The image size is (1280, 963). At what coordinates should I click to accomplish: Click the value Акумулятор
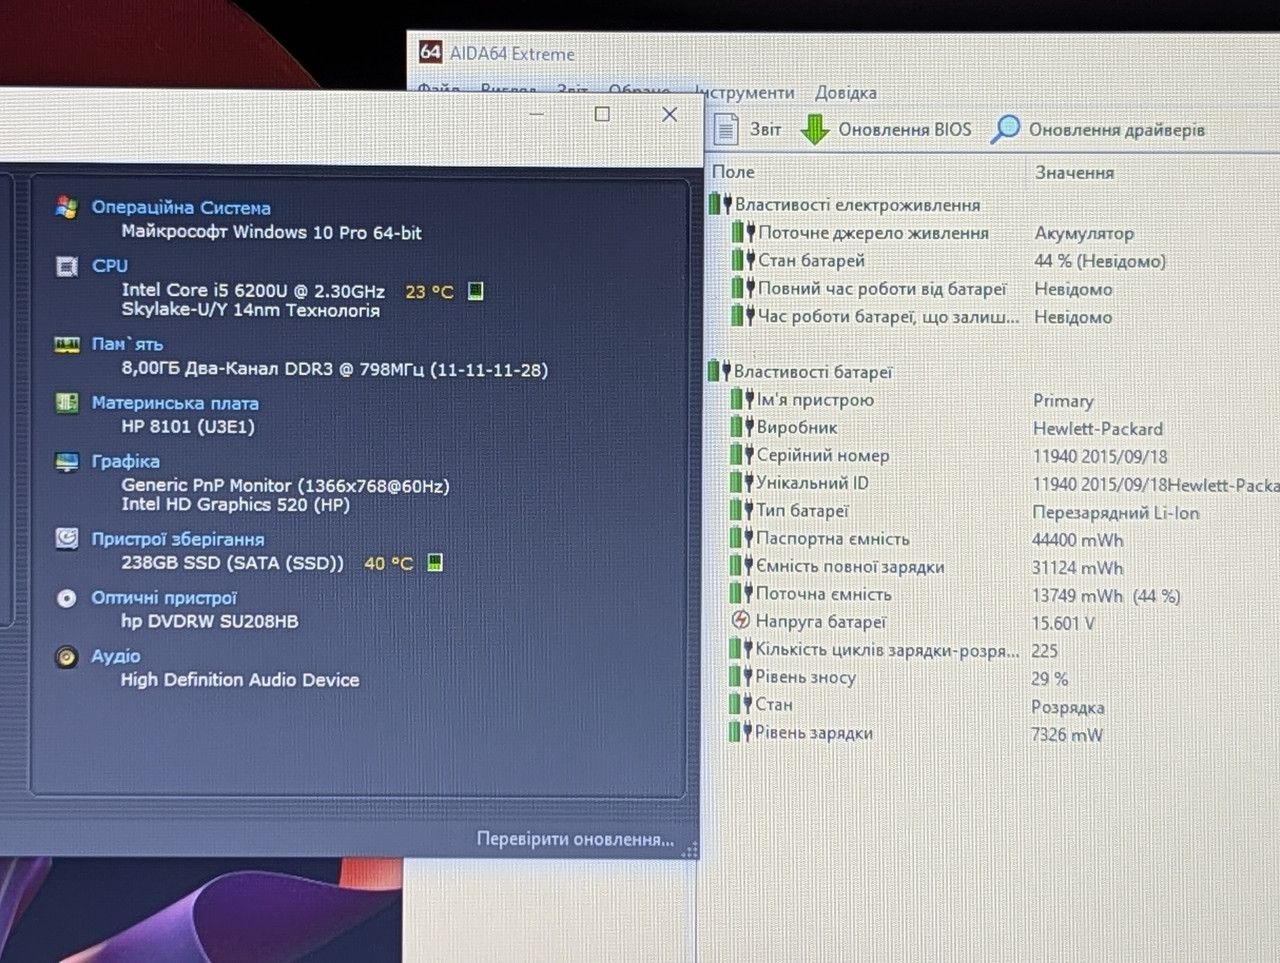1084,233
